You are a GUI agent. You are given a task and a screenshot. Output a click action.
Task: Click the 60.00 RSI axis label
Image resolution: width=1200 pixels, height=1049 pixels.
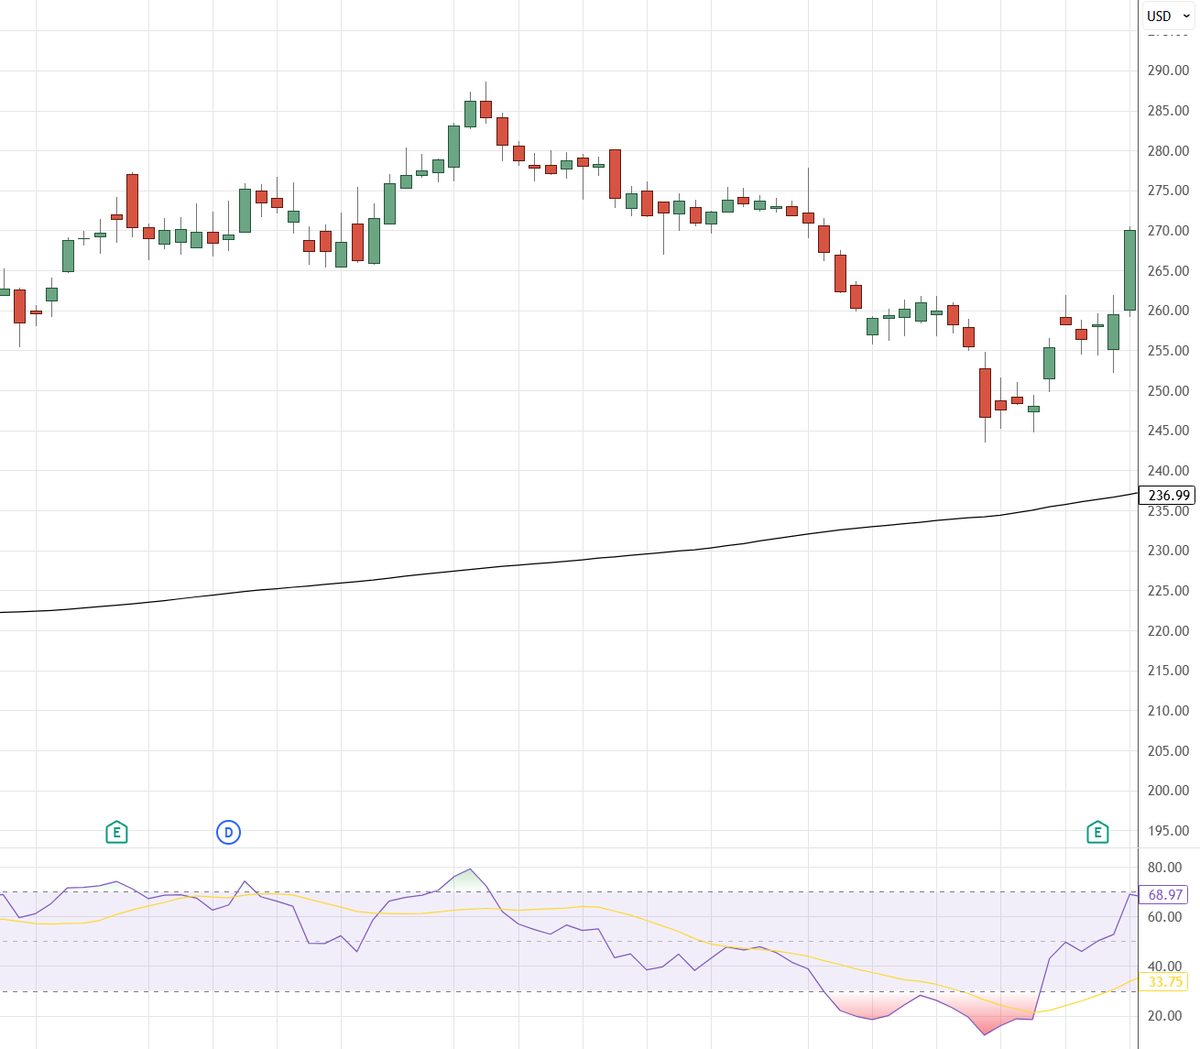(1165, 917)
